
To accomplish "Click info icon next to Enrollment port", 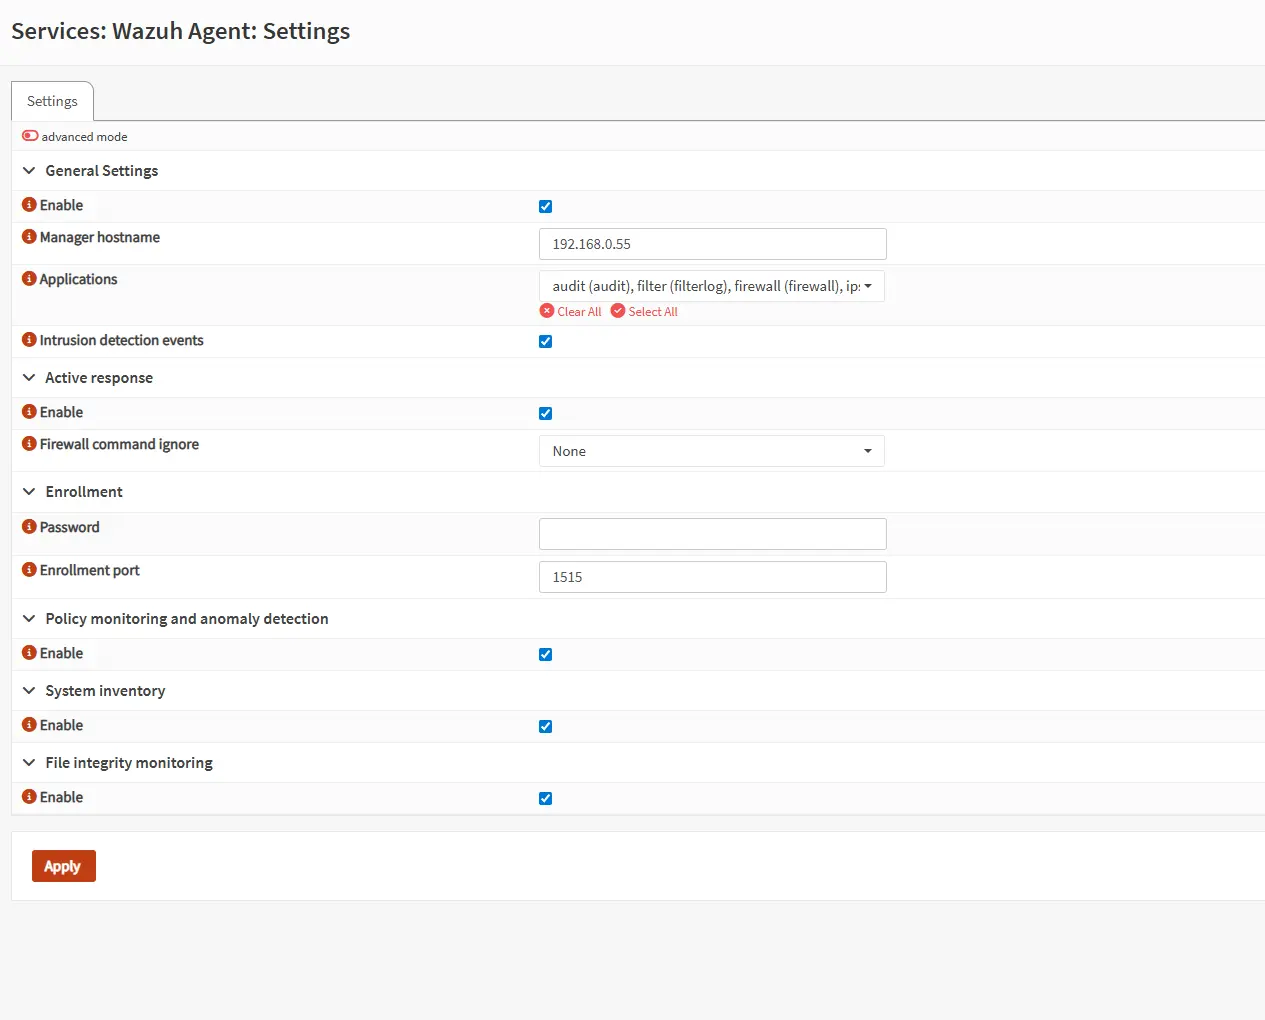I will 29,570.
